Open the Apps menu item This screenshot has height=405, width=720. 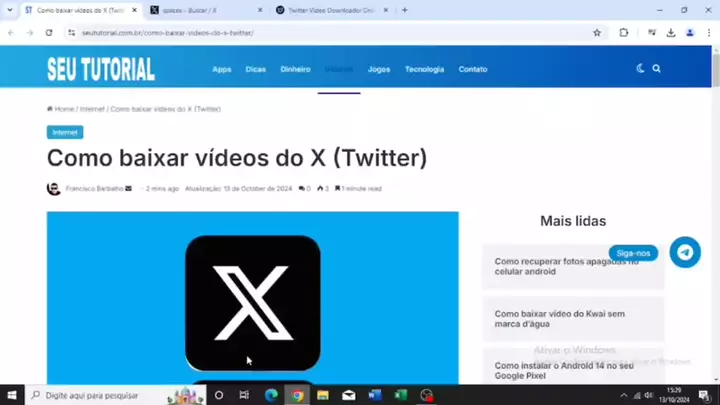point(222,69)
